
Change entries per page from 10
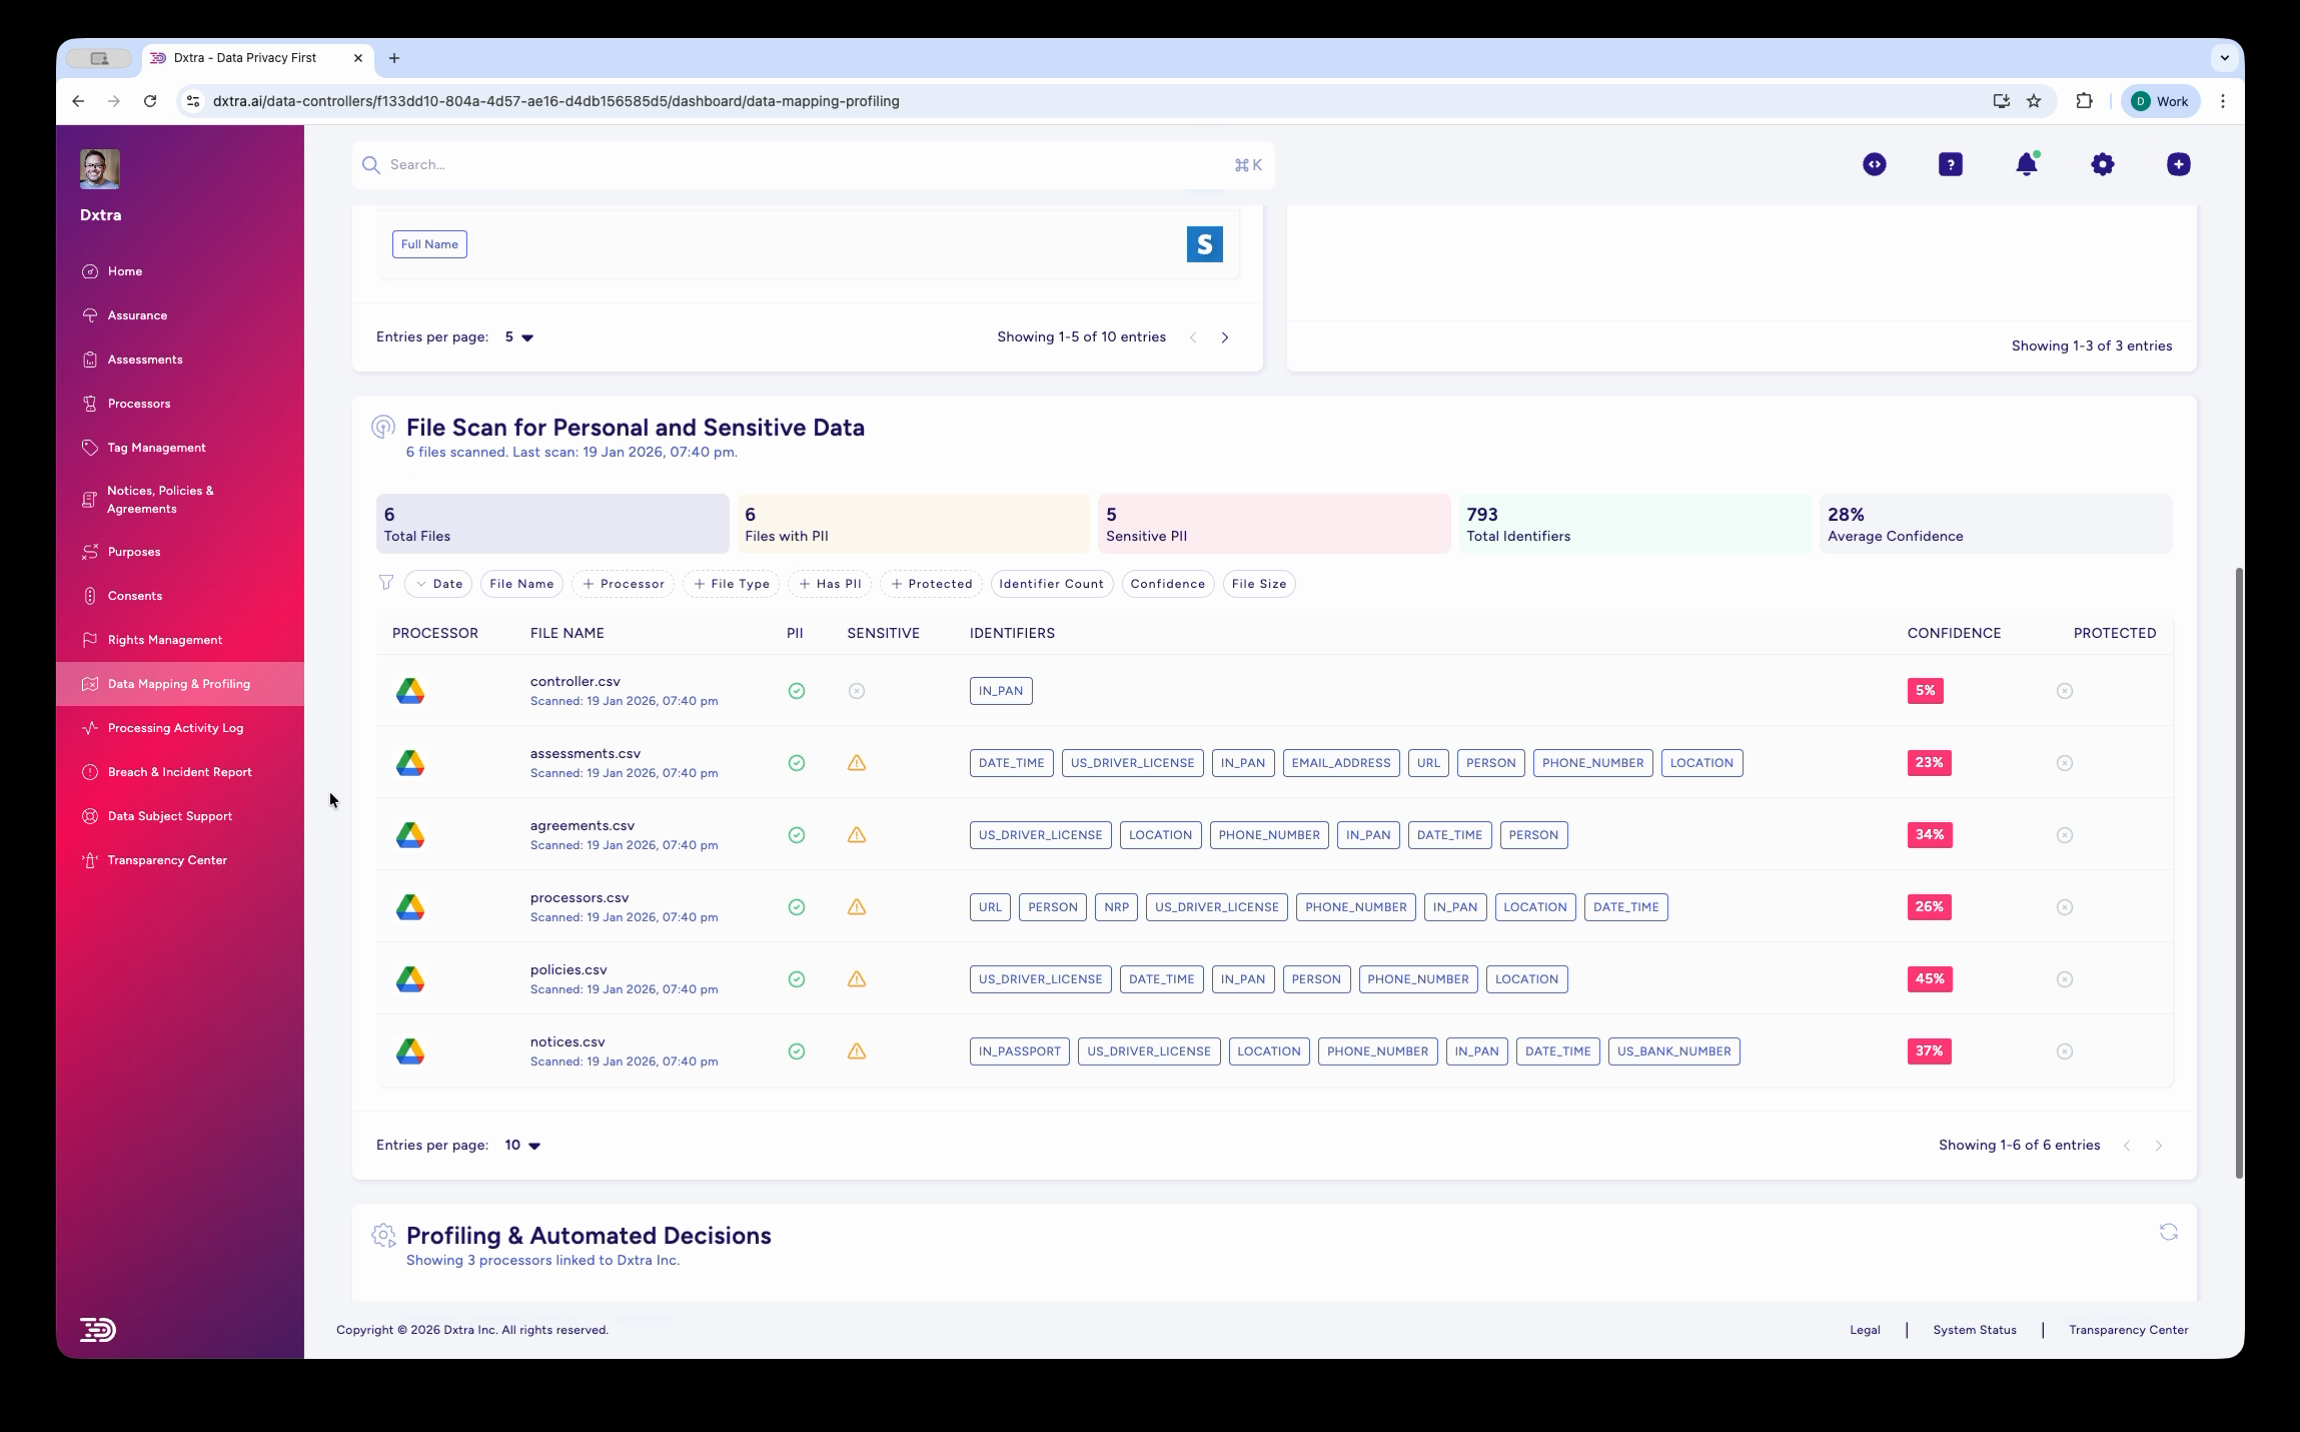pos(521,1144)
